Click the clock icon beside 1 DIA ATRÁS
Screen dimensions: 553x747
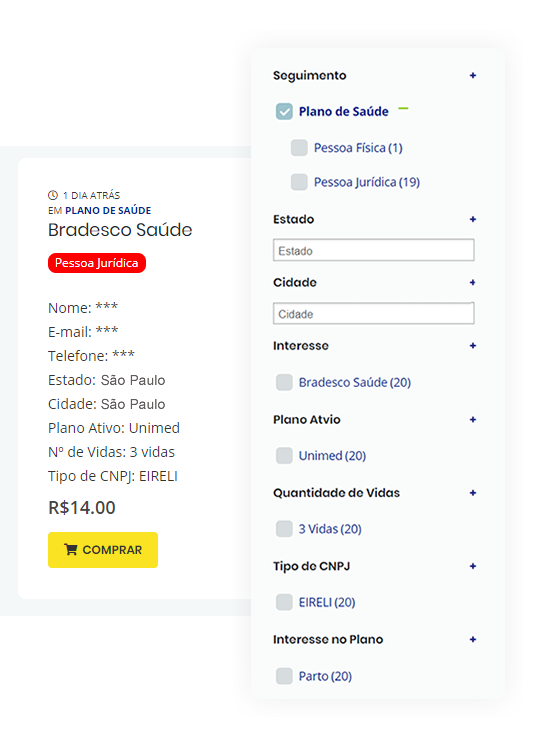point(53,195)
